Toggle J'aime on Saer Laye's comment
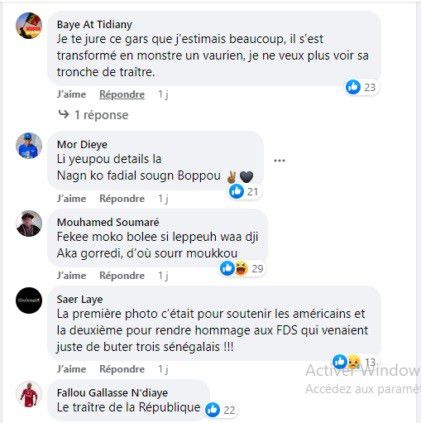Image resolution: width=421 pixels, height=423 pixels. 71,369
